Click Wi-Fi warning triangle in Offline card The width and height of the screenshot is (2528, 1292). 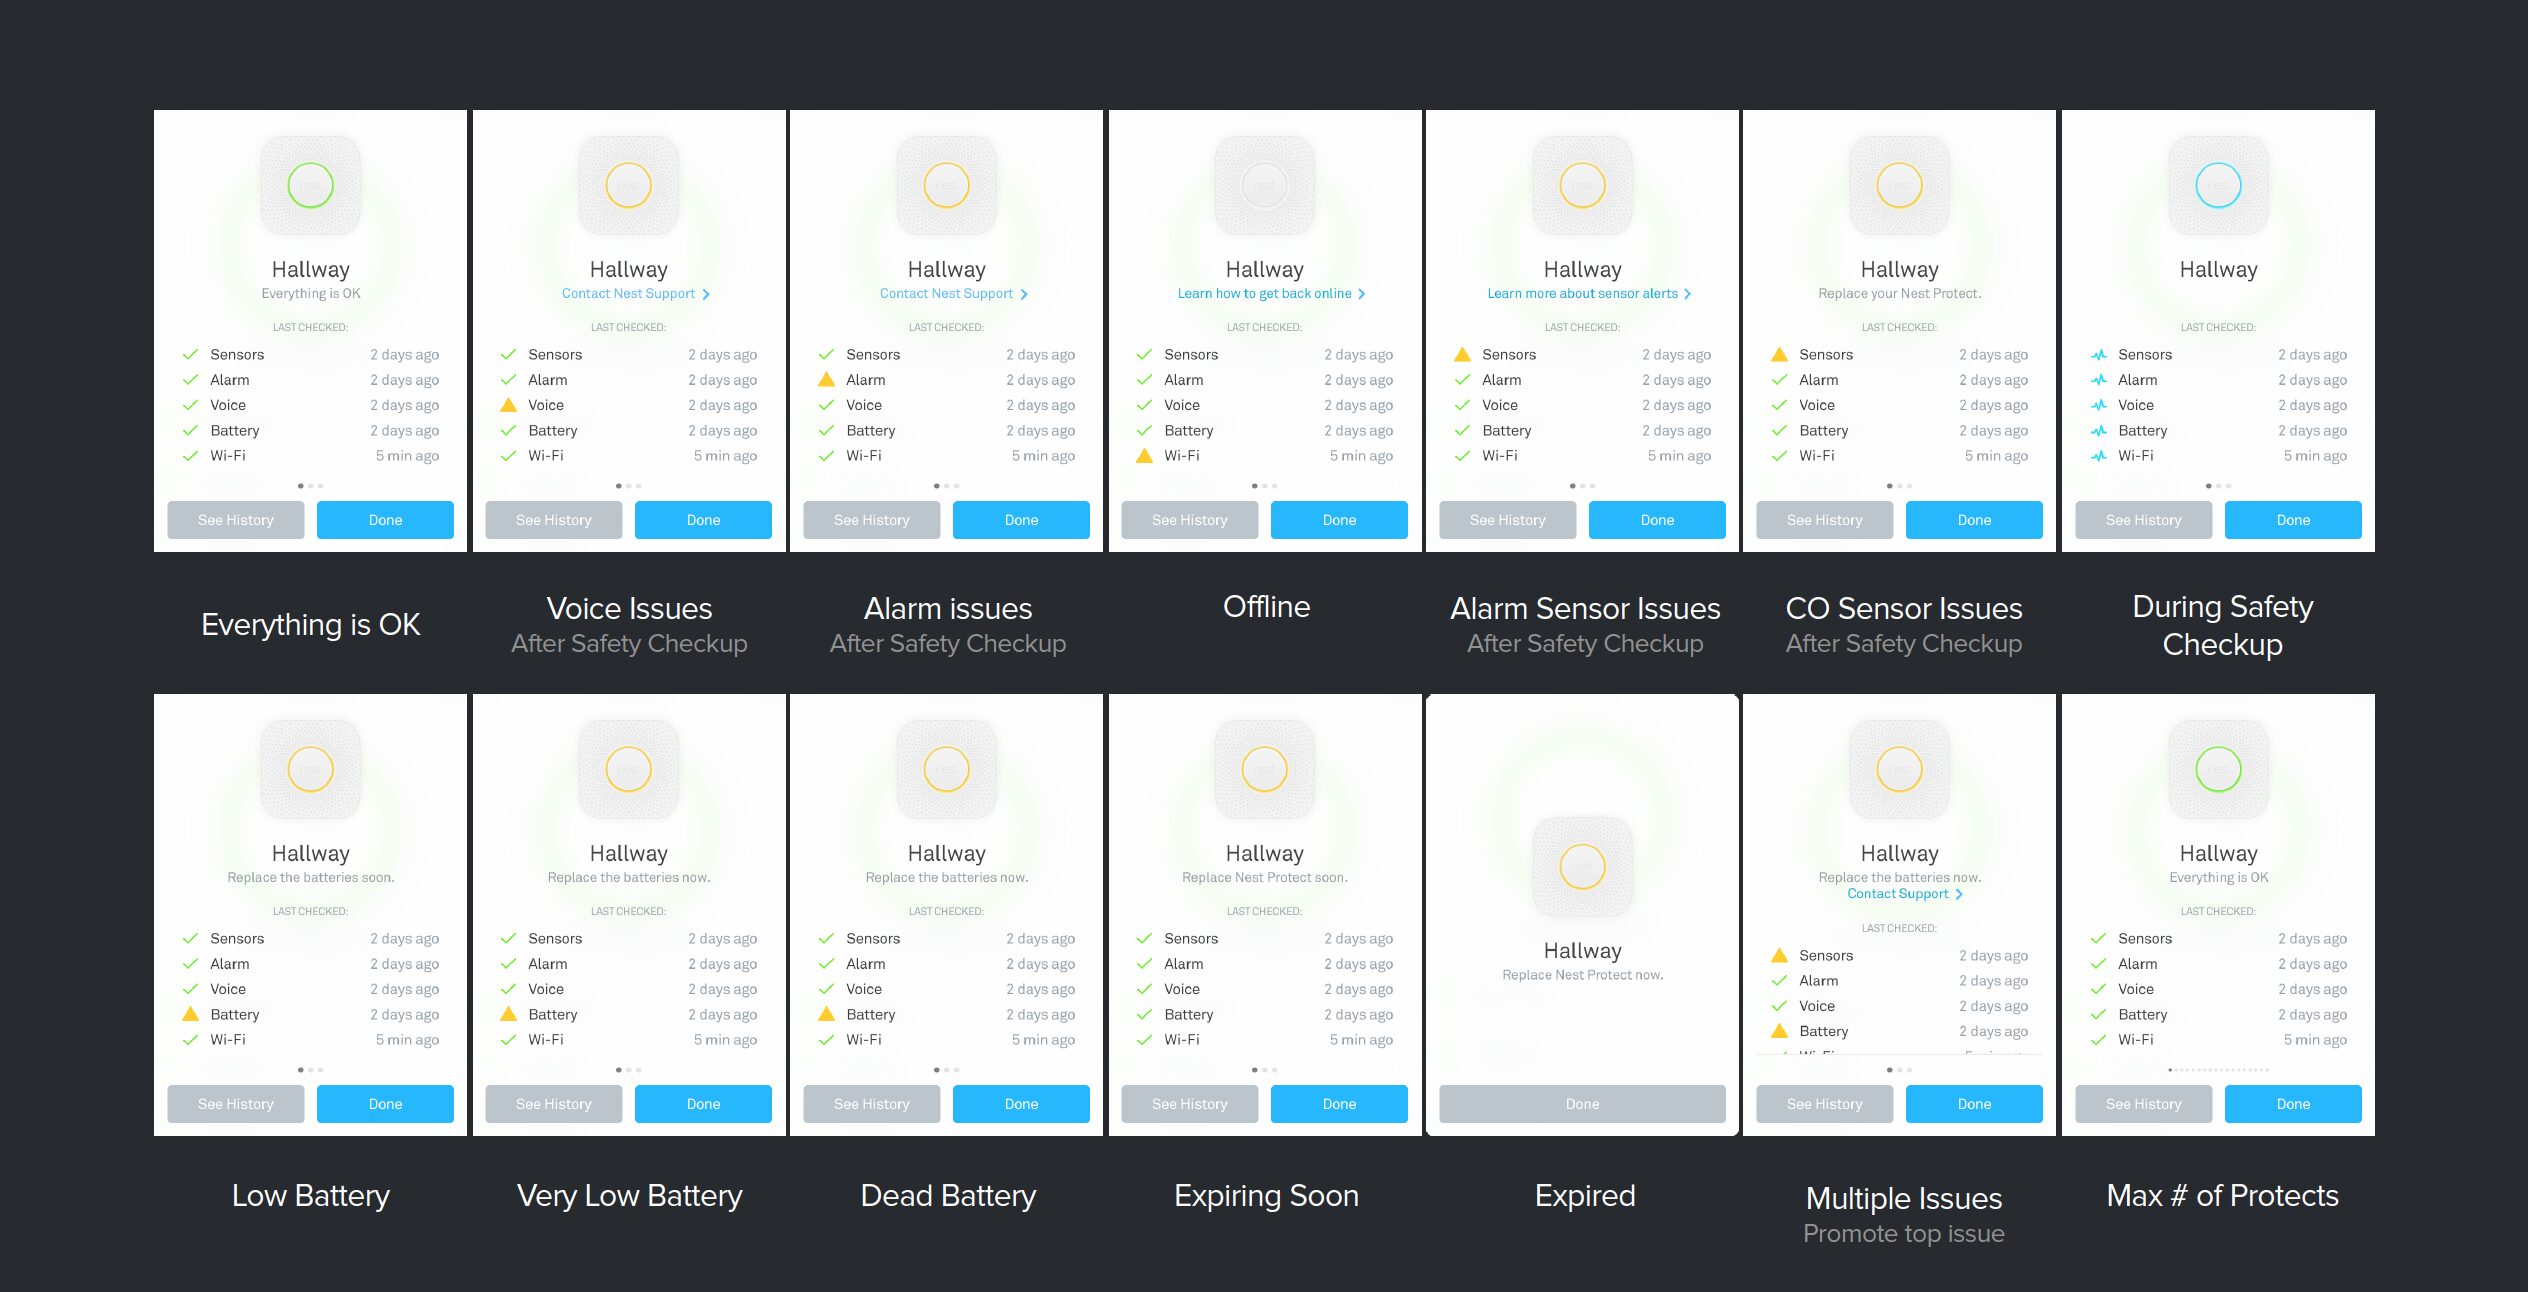1144,456
